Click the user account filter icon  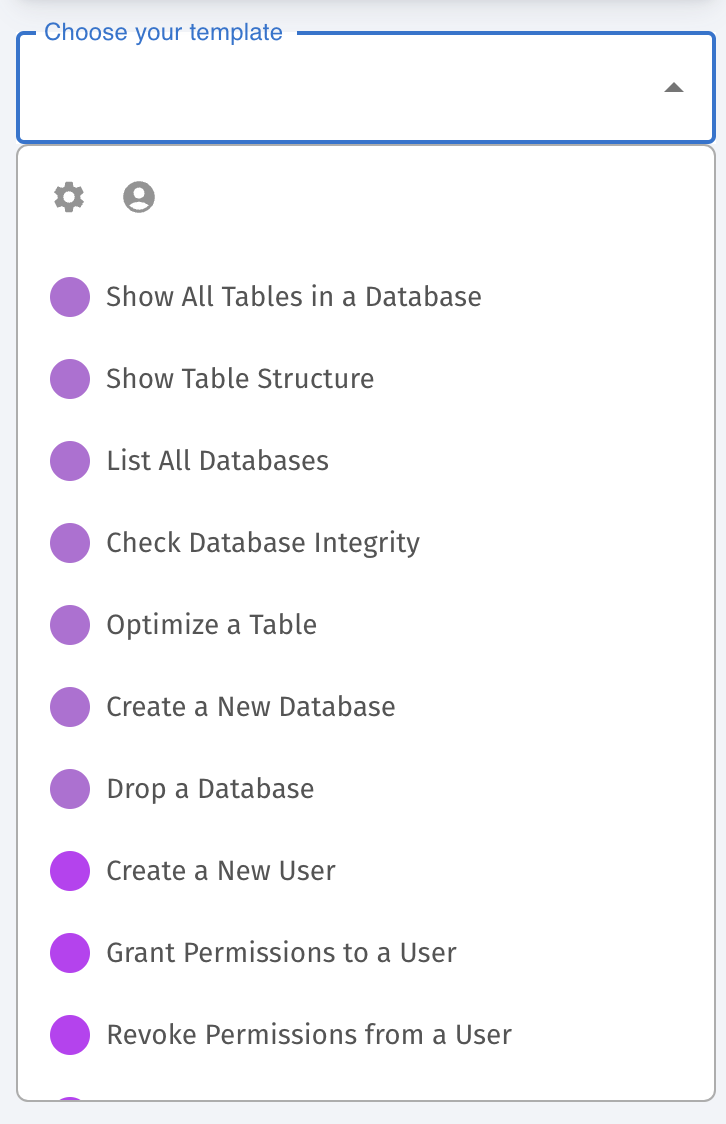tap(139, 196)
